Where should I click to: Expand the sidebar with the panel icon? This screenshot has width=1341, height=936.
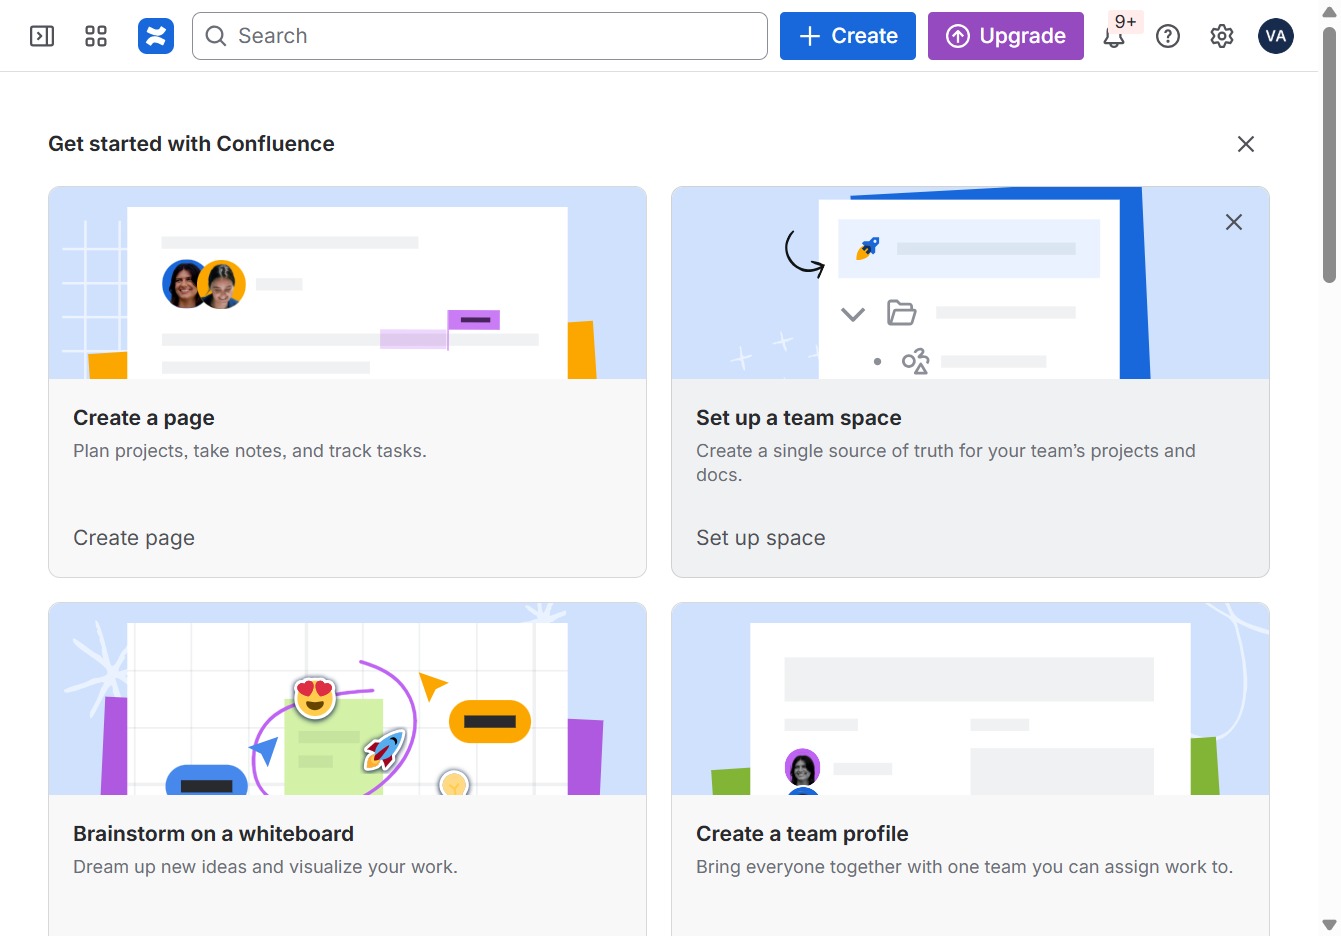pyautogui.click(x=42, y=36)
